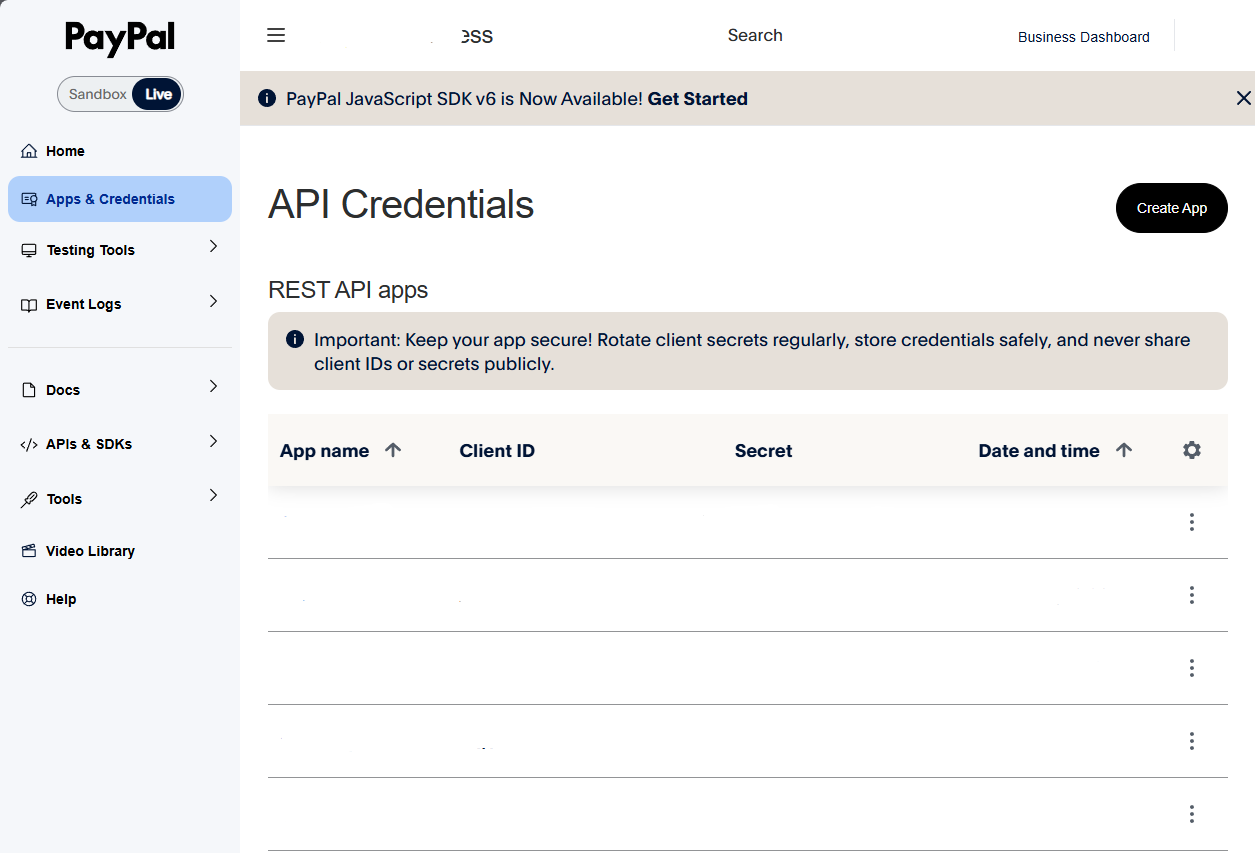This screenshot has height=853, width=1255.
Task: Open the Business Dashboard link
Action: coord(1083,37)
